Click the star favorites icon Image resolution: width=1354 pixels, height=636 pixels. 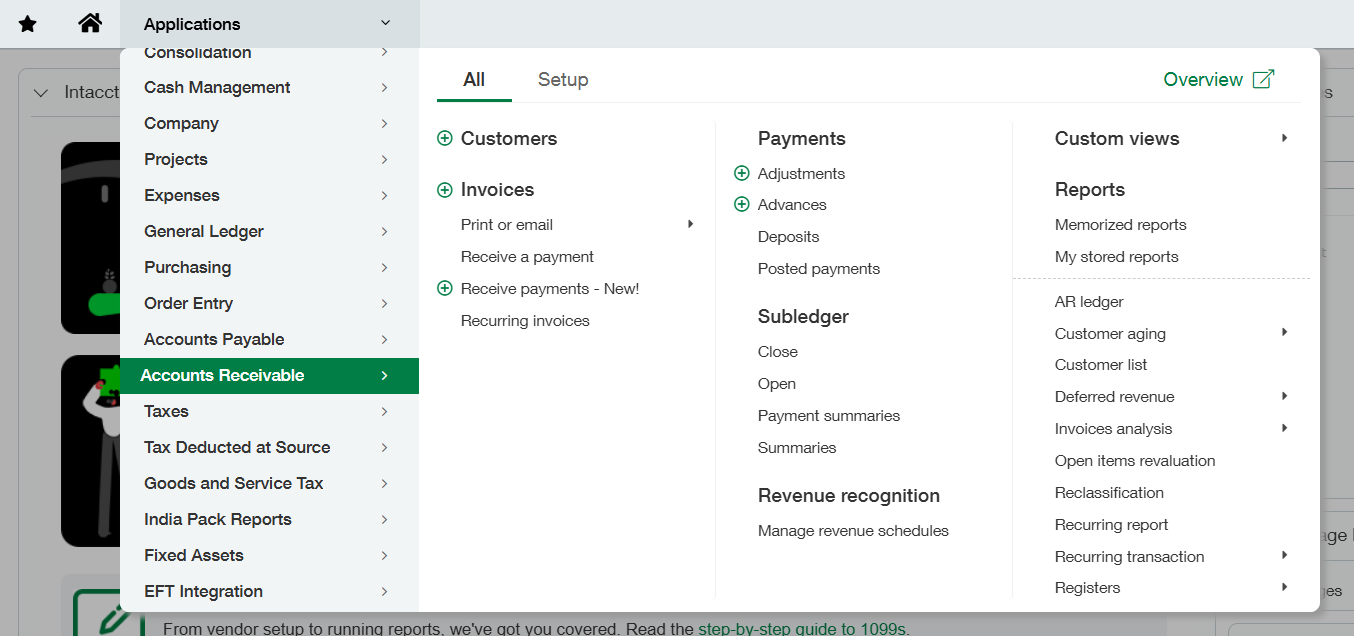(x=28, y=24)
